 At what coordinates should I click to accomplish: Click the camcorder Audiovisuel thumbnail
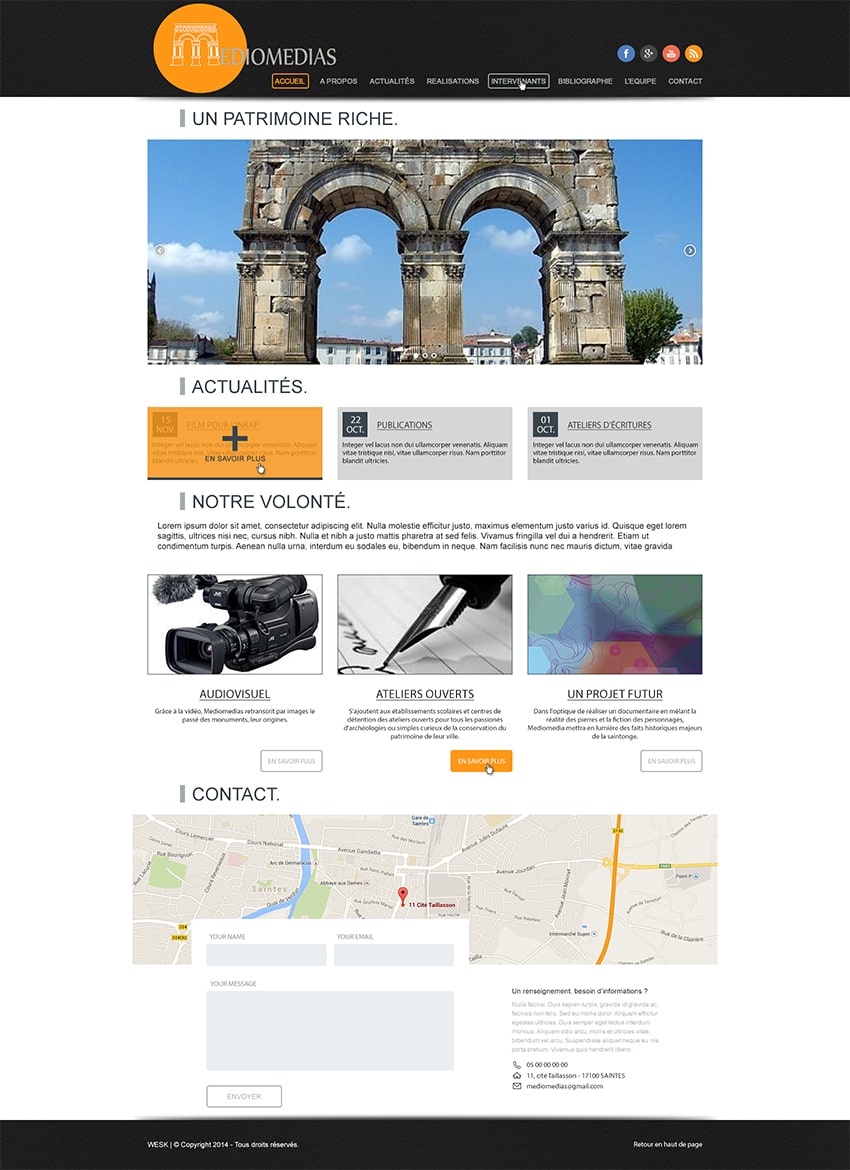click(235, 624)
